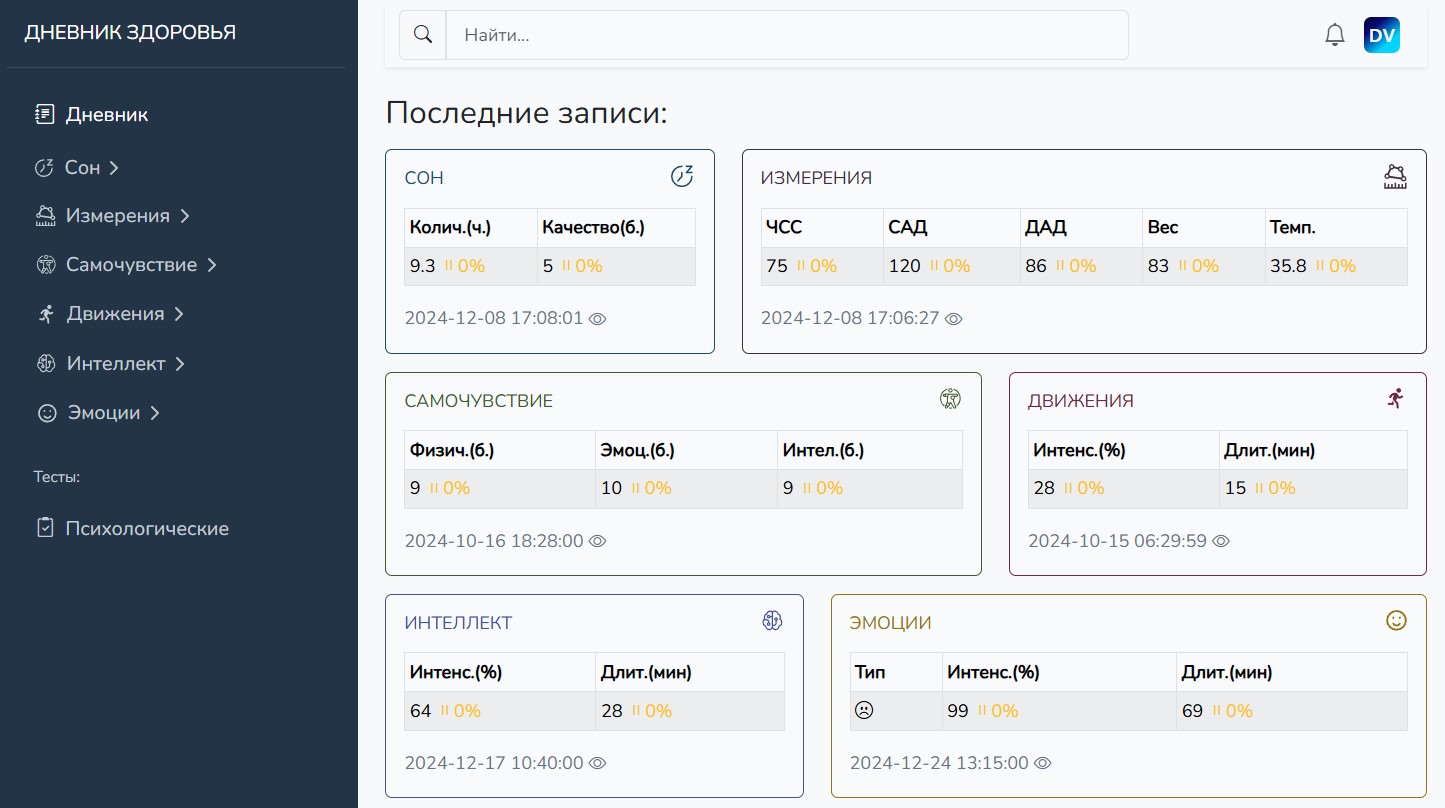Open the eye view on ИЗМЕРЕНИЯ entry
The image size is (1445, 808).
coord(953,318)
